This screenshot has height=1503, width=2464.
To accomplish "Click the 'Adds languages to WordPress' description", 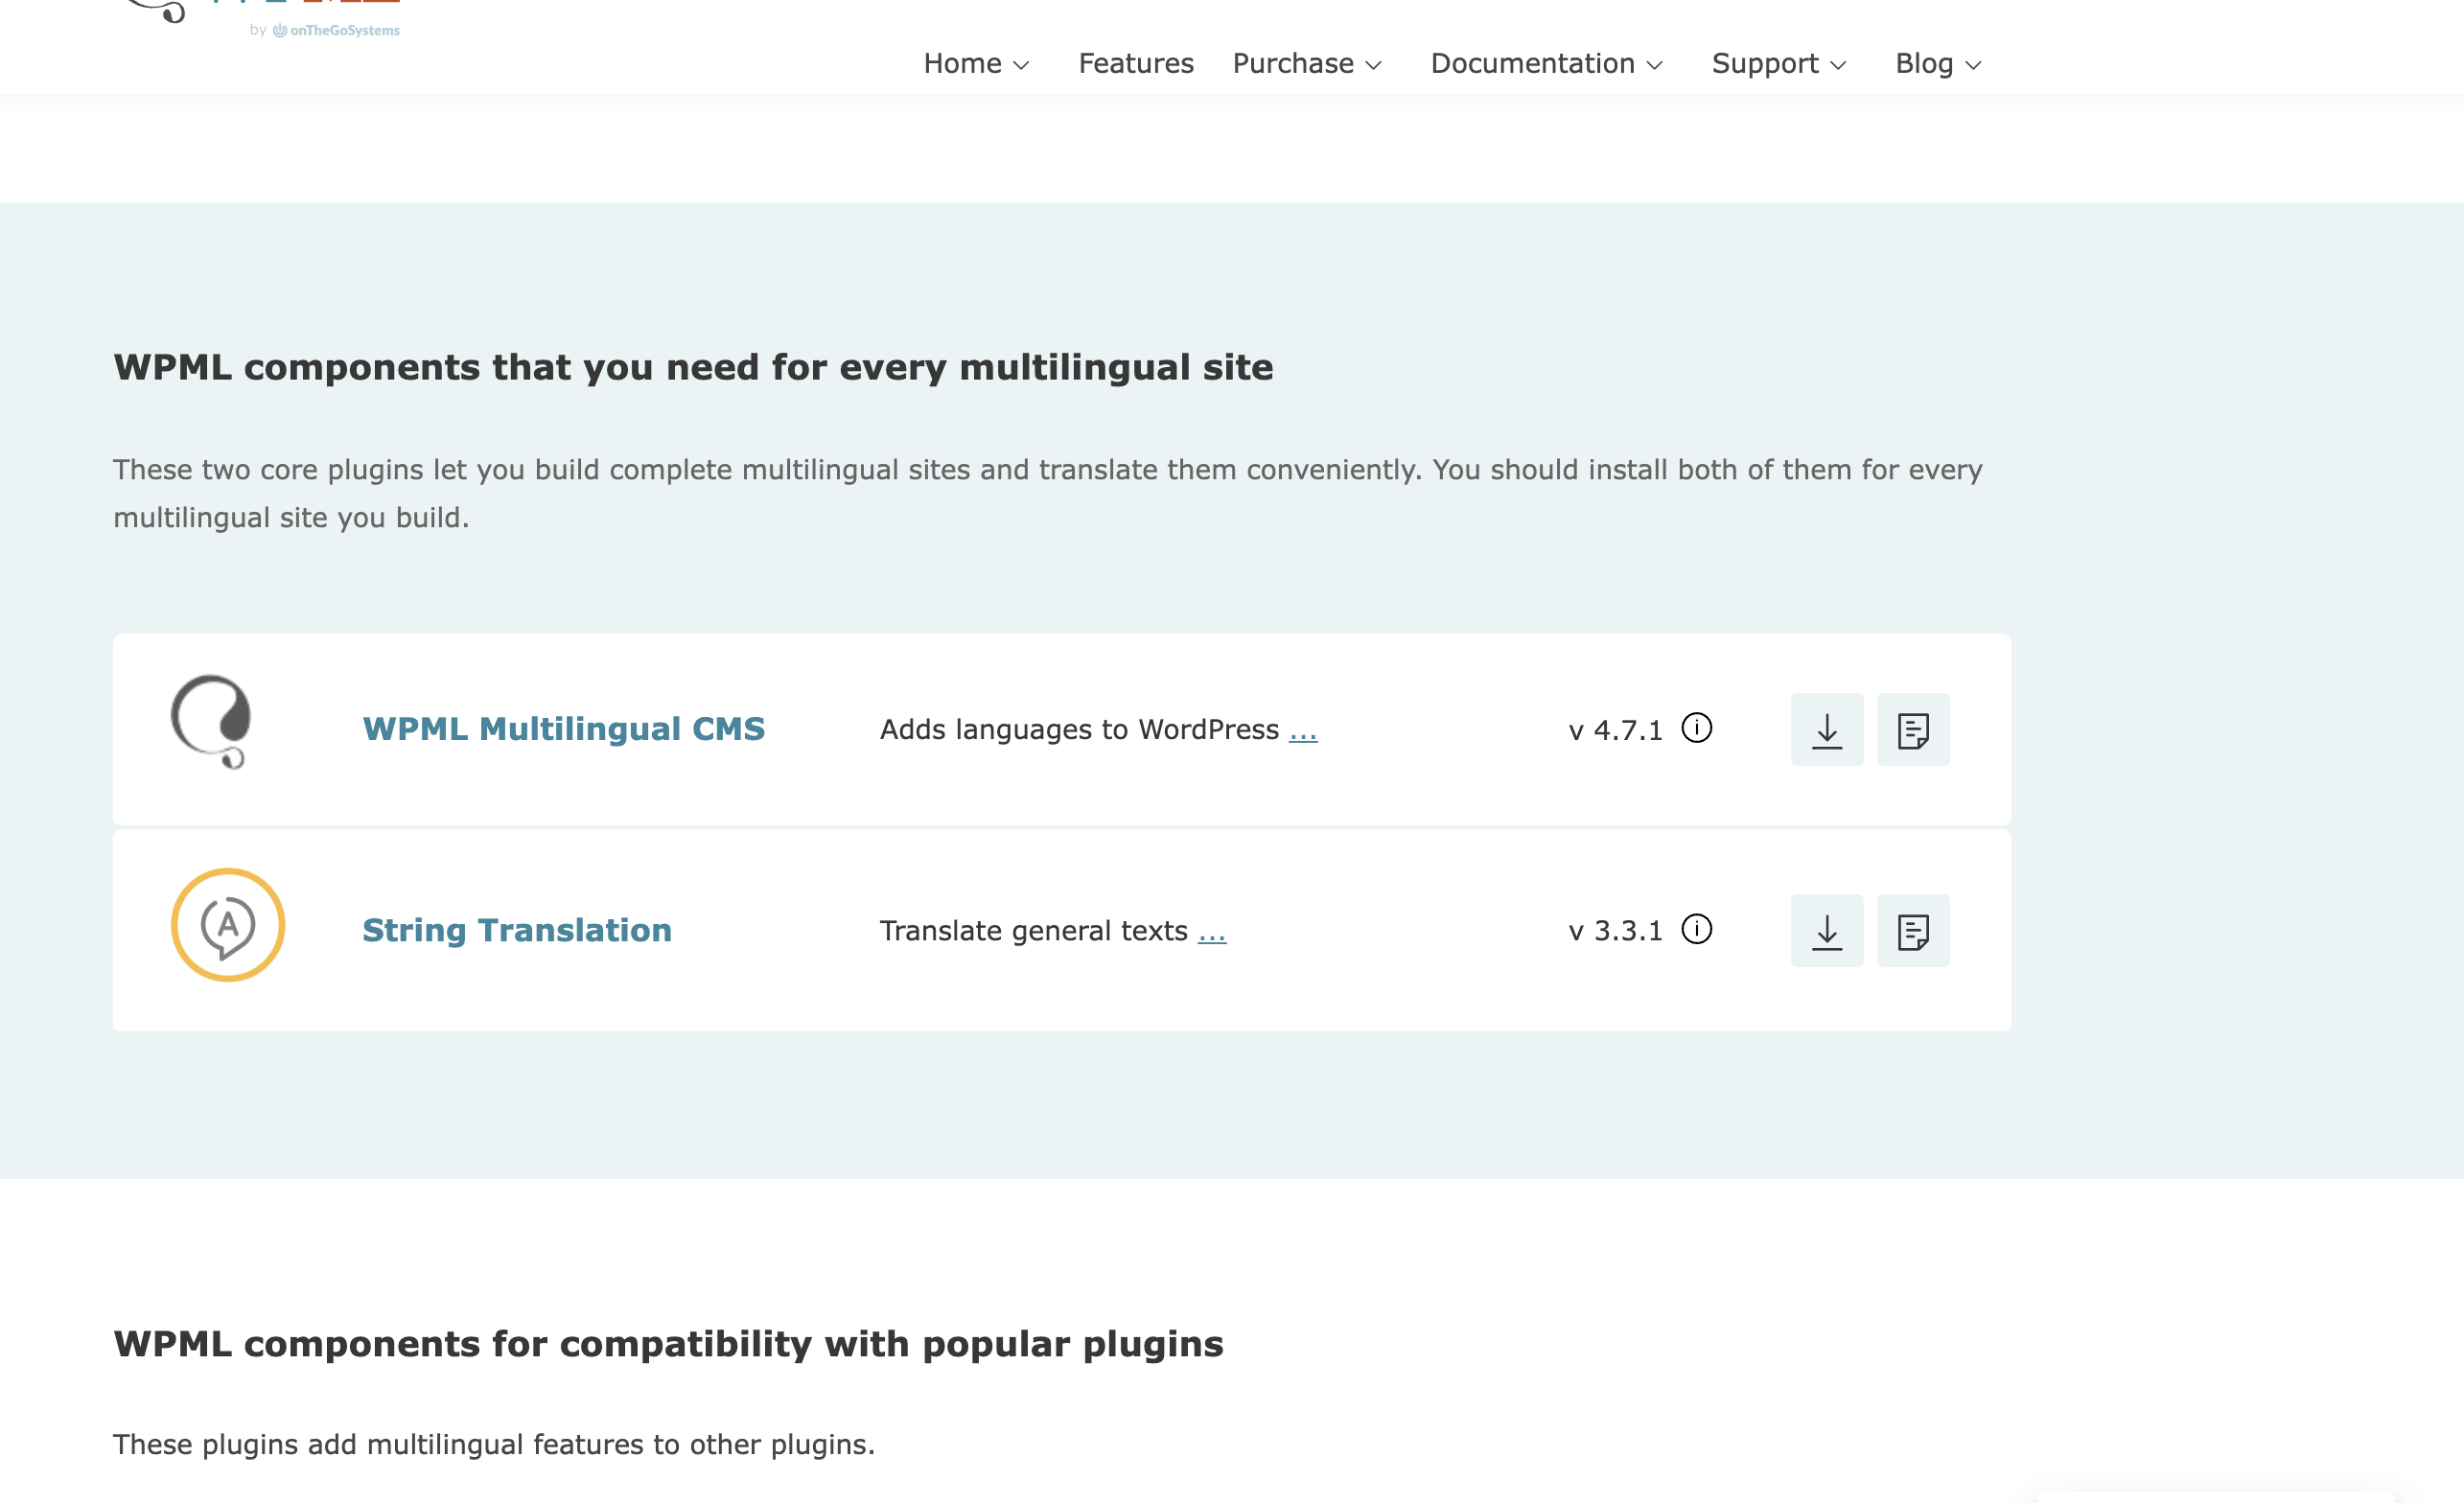I will point(1078,729).
